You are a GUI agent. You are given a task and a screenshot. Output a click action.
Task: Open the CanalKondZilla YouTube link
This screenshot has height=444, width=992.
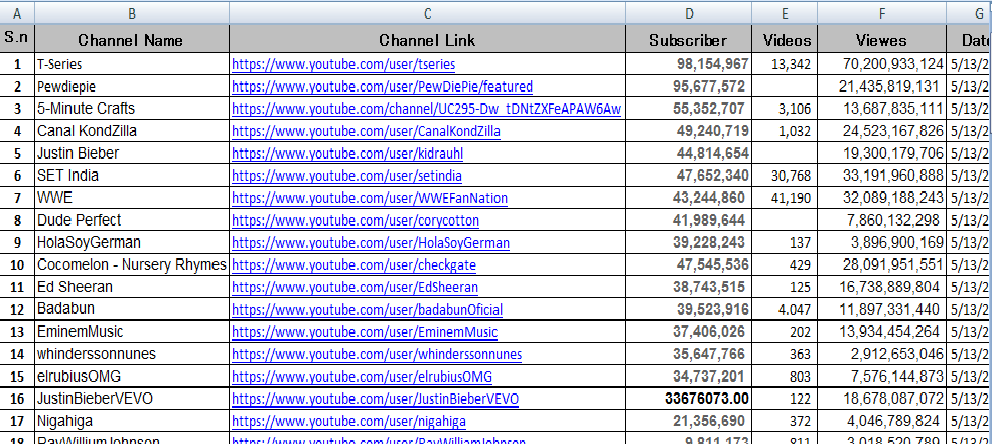point(366,131)
